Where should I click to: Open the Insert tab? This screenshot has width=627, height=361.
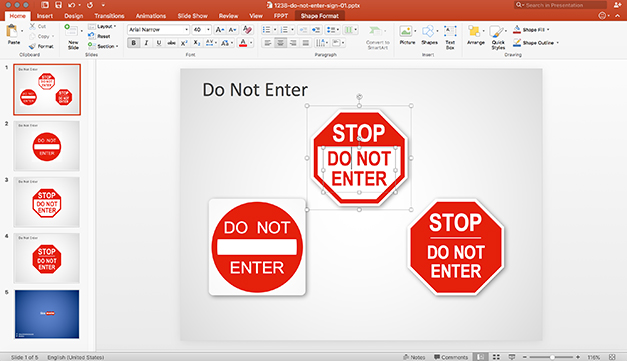45,16
